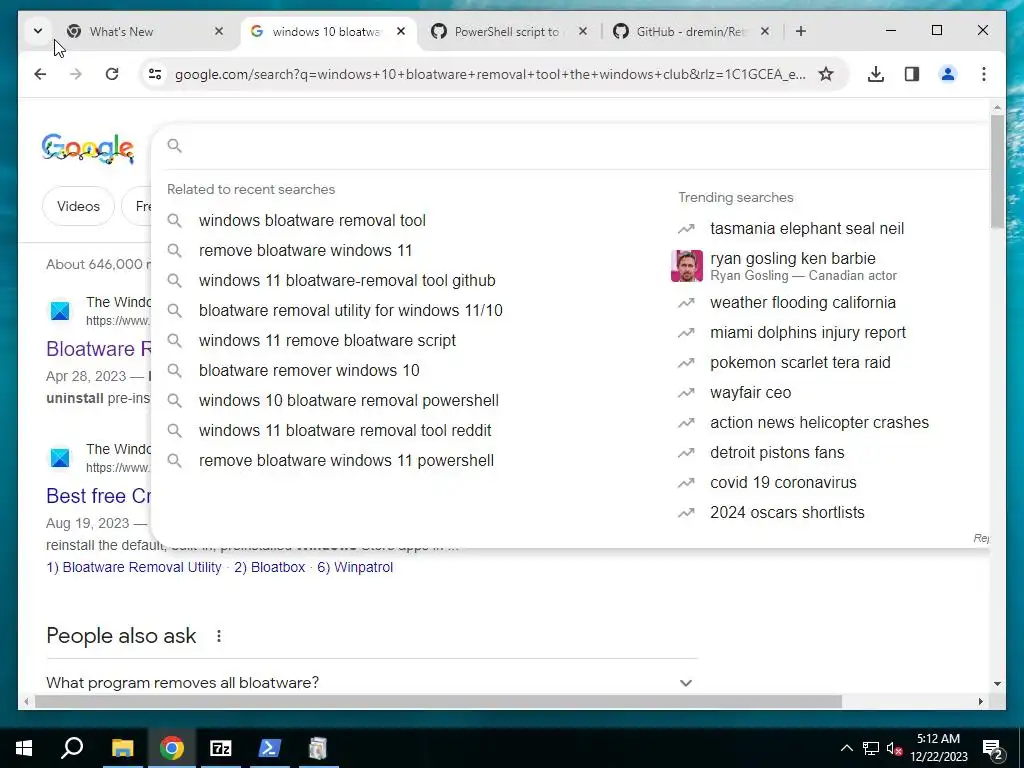The height and width of the screenshot is (768, 1024).
Task: Switch to the GitHub - dremin tab
Action: point(692,31)
